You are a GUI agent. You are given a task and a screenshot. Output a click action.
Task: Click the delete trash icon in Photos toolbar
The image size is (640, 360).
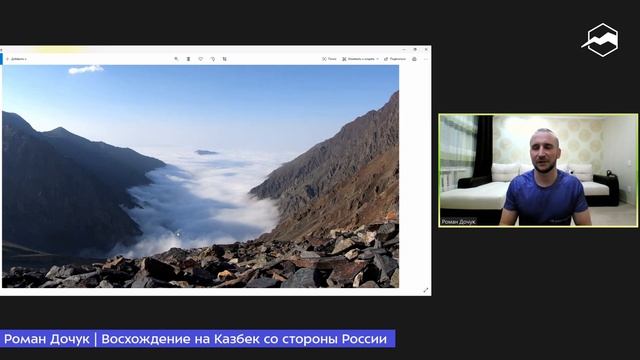point(189,59)
